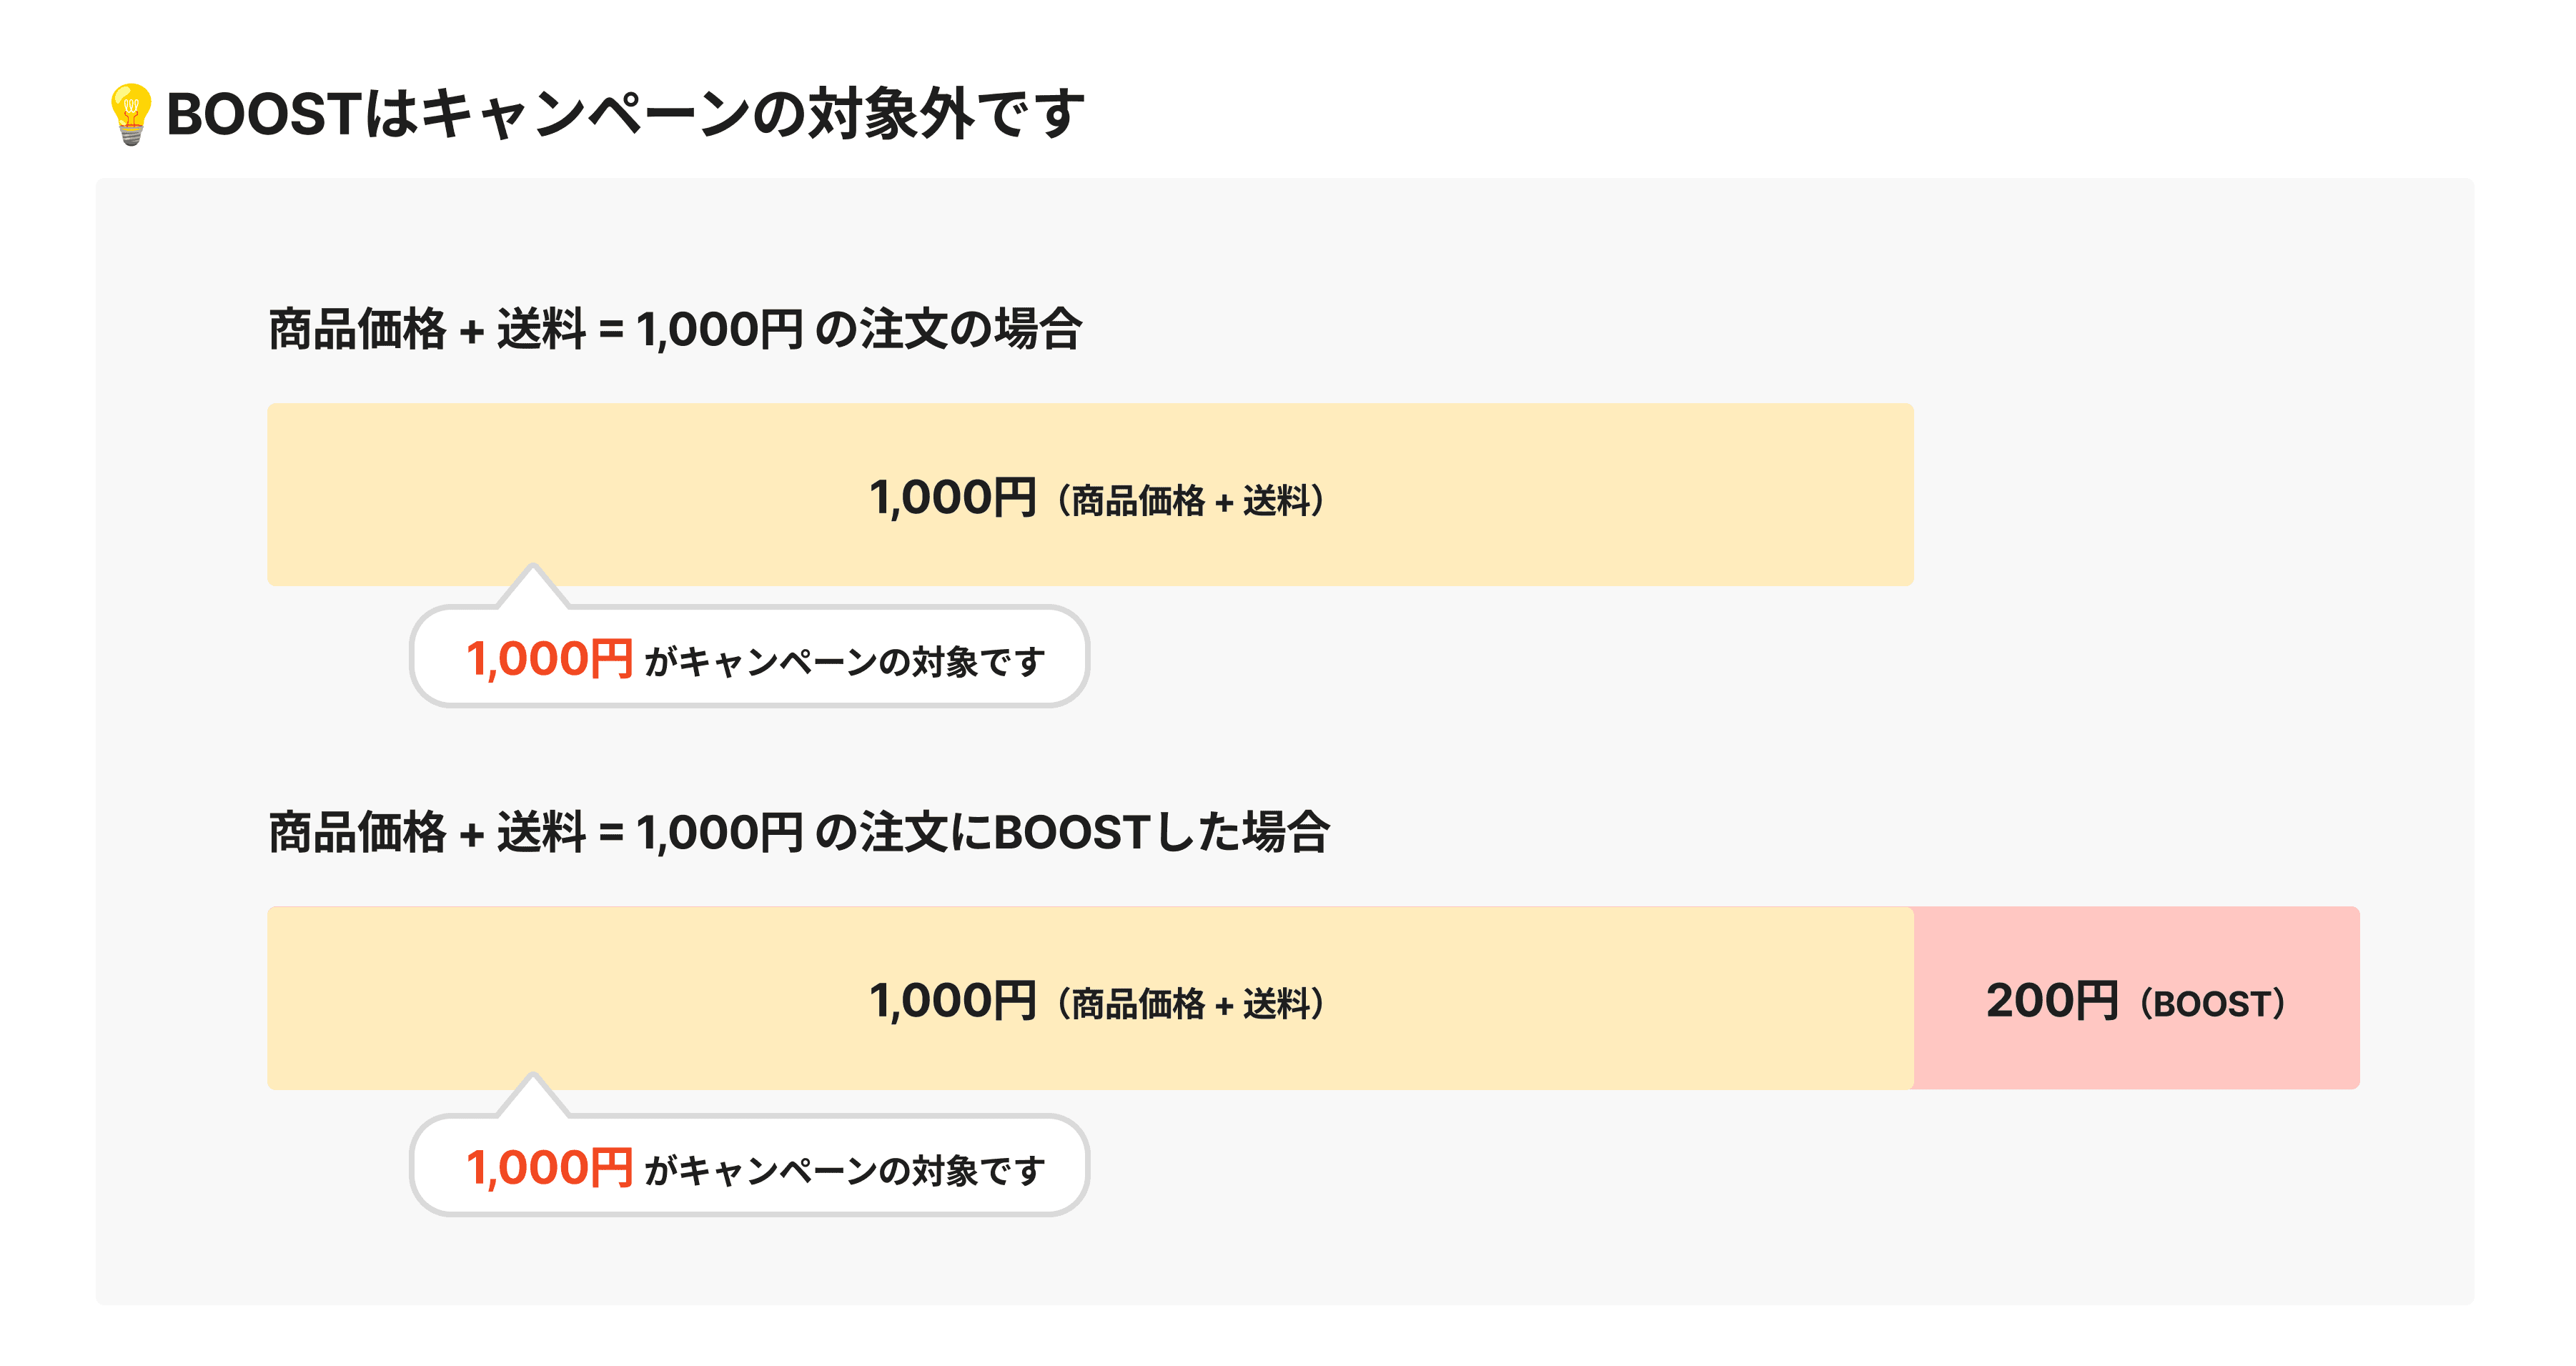Click the lower yellow 1,000円 price bar
This screenshot has width=2576, height=1366.
pos(1090,998)
